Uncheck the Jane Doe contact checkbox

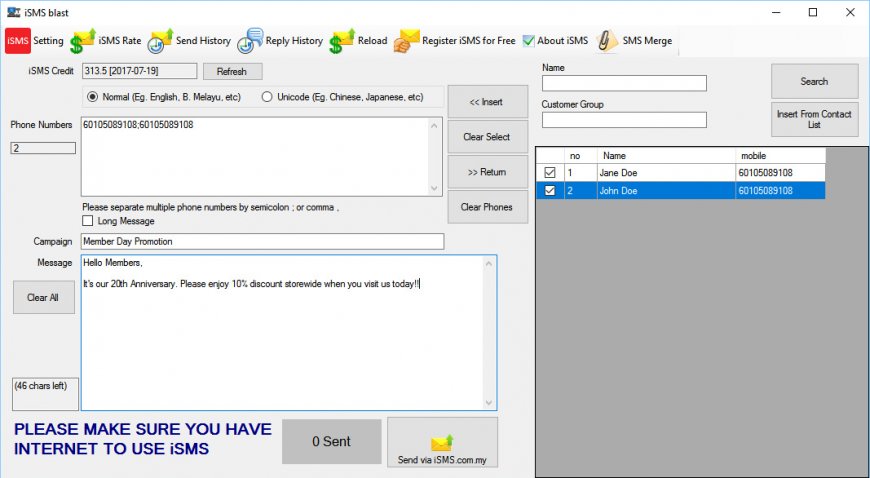[x=550, y=173]
